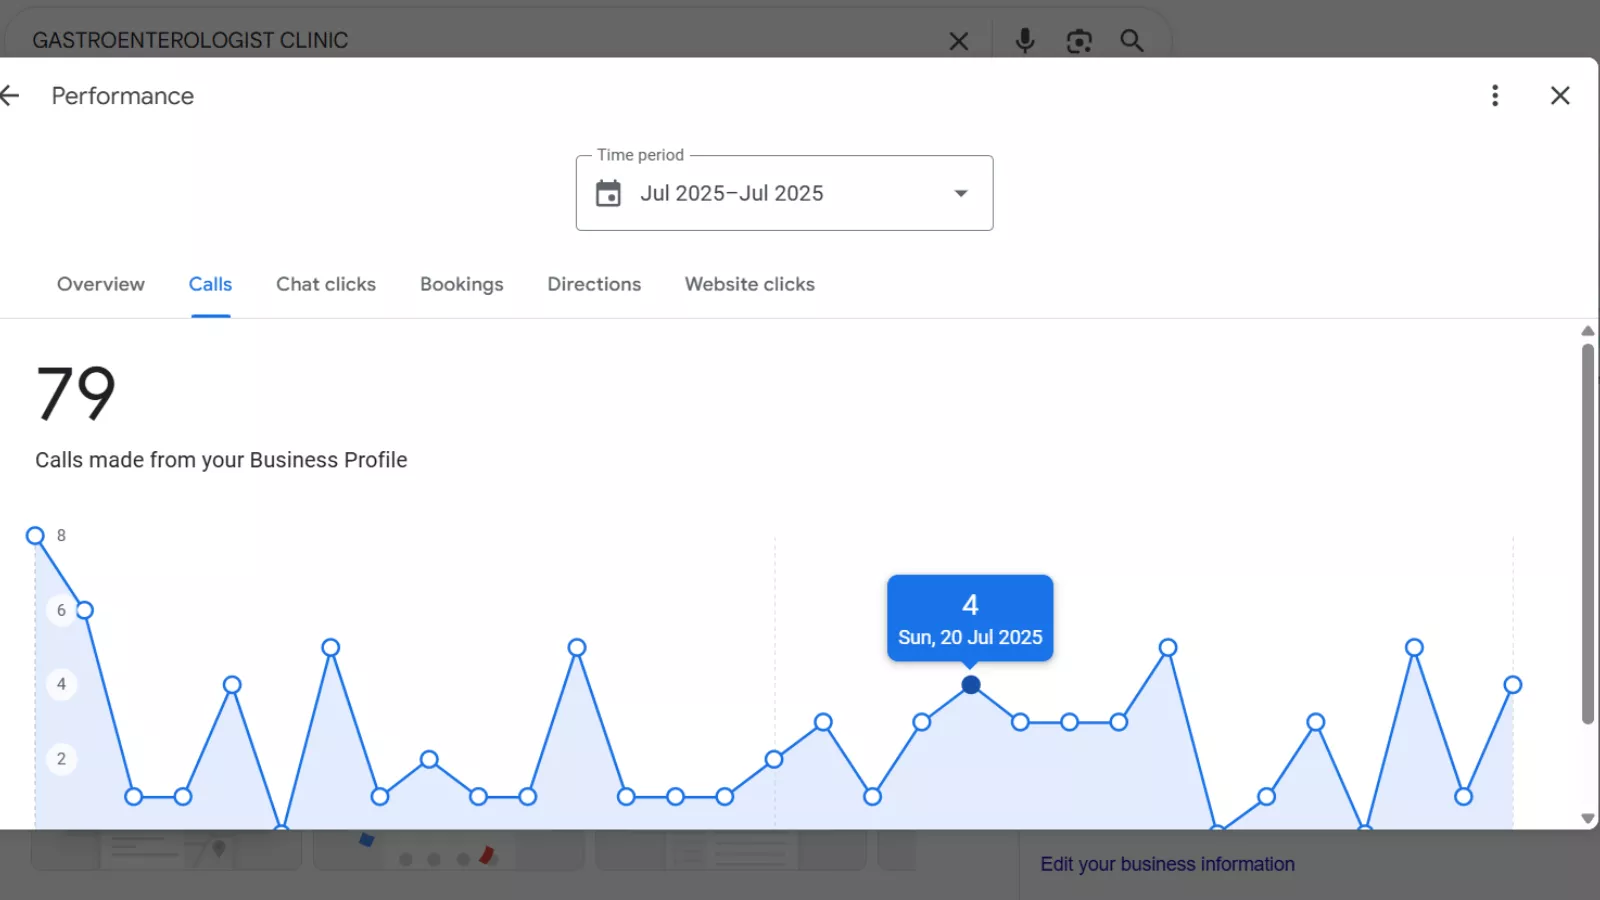
Task: Click the back arrow beside Performance
Action: 11,96
